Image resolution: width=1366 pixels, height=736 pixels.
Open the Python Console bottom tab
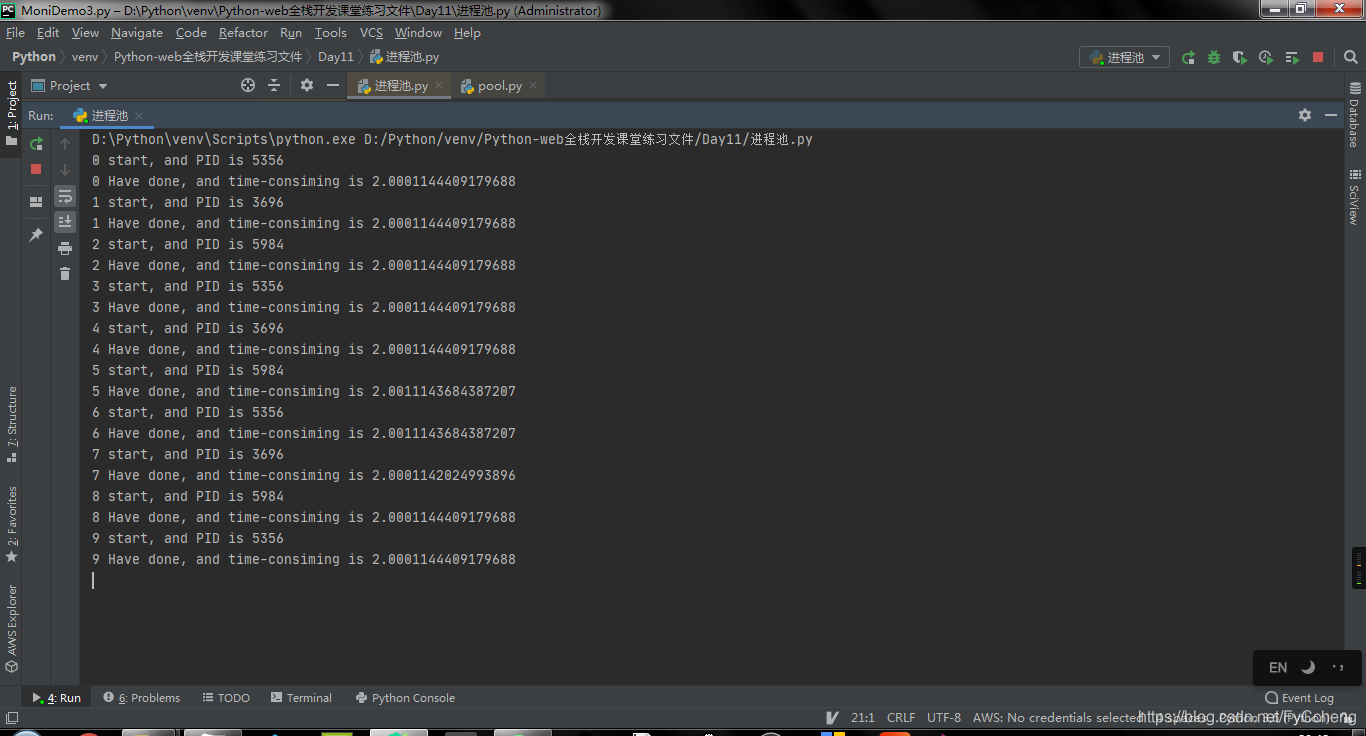(x=405, y=698)
